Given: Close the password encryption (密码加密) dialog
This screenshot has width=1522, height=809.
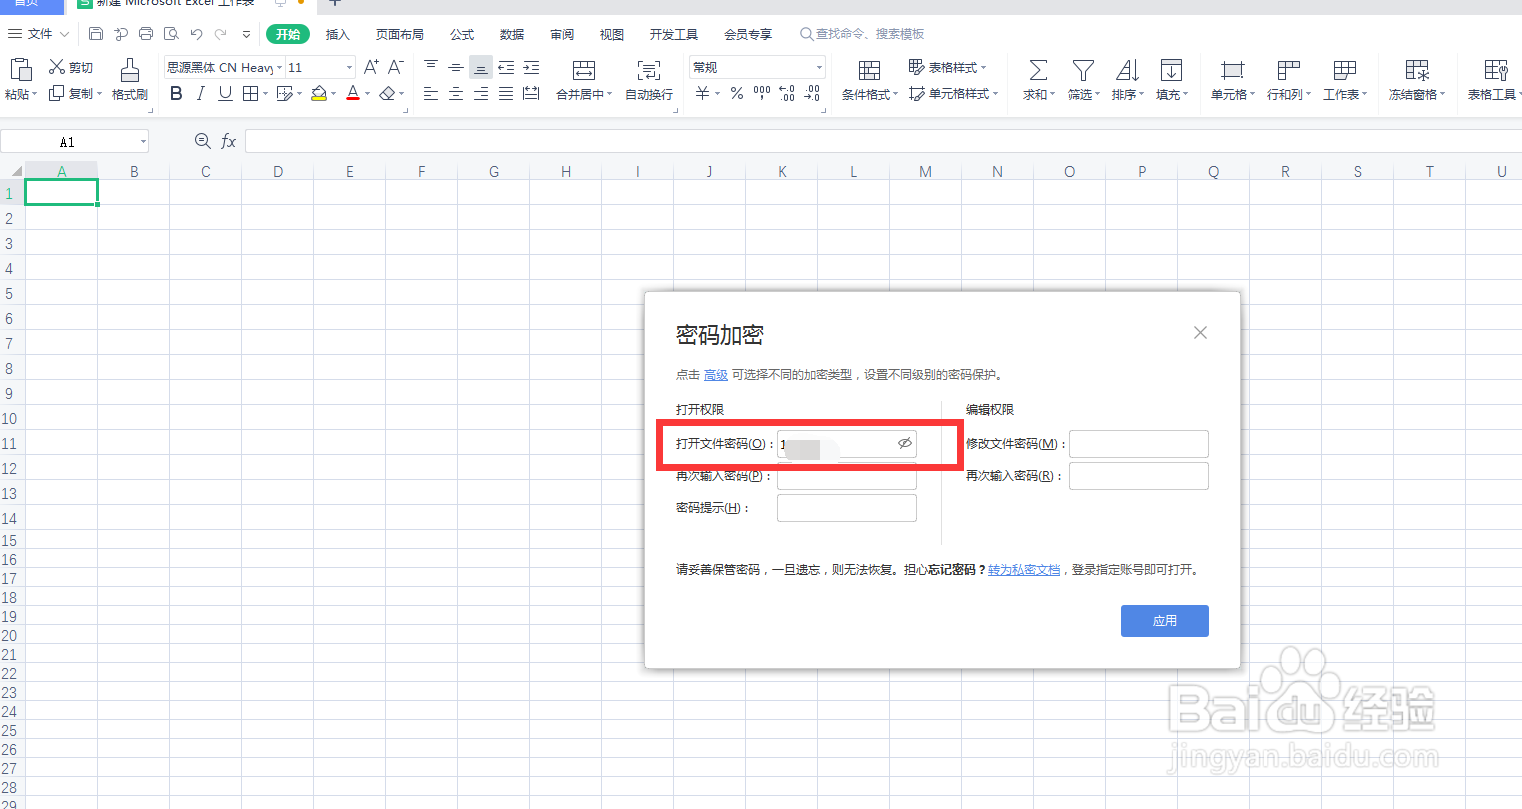Looking at the screenshot, I should 1200,333.
